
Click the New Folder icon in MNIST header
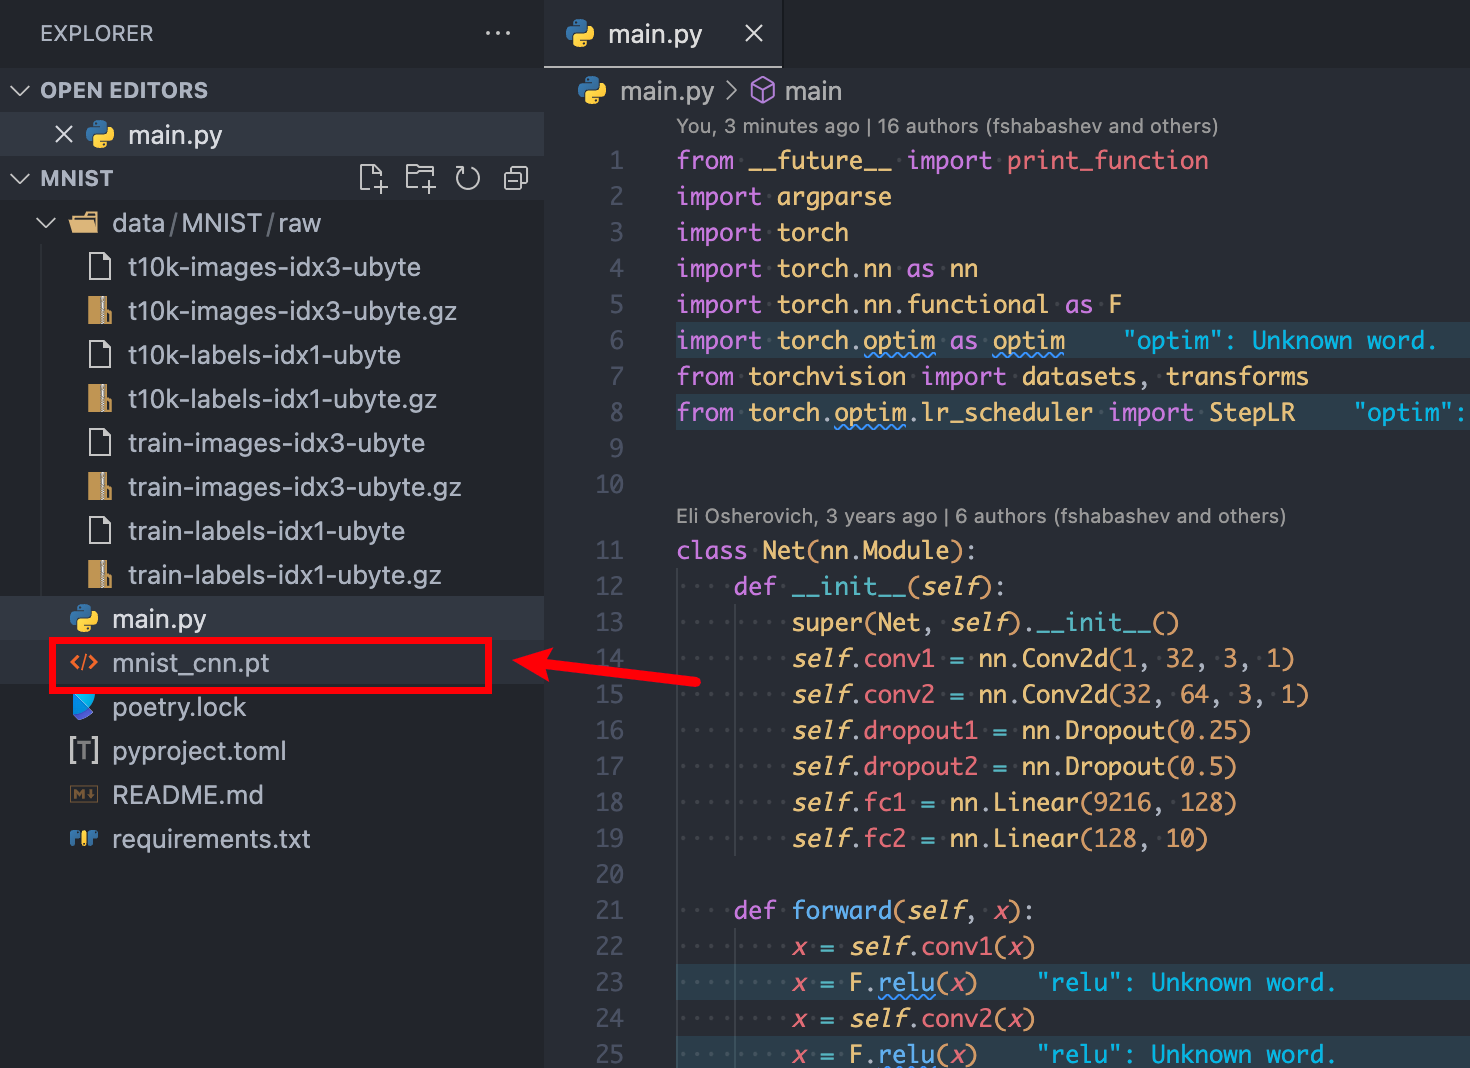(420, 178)
